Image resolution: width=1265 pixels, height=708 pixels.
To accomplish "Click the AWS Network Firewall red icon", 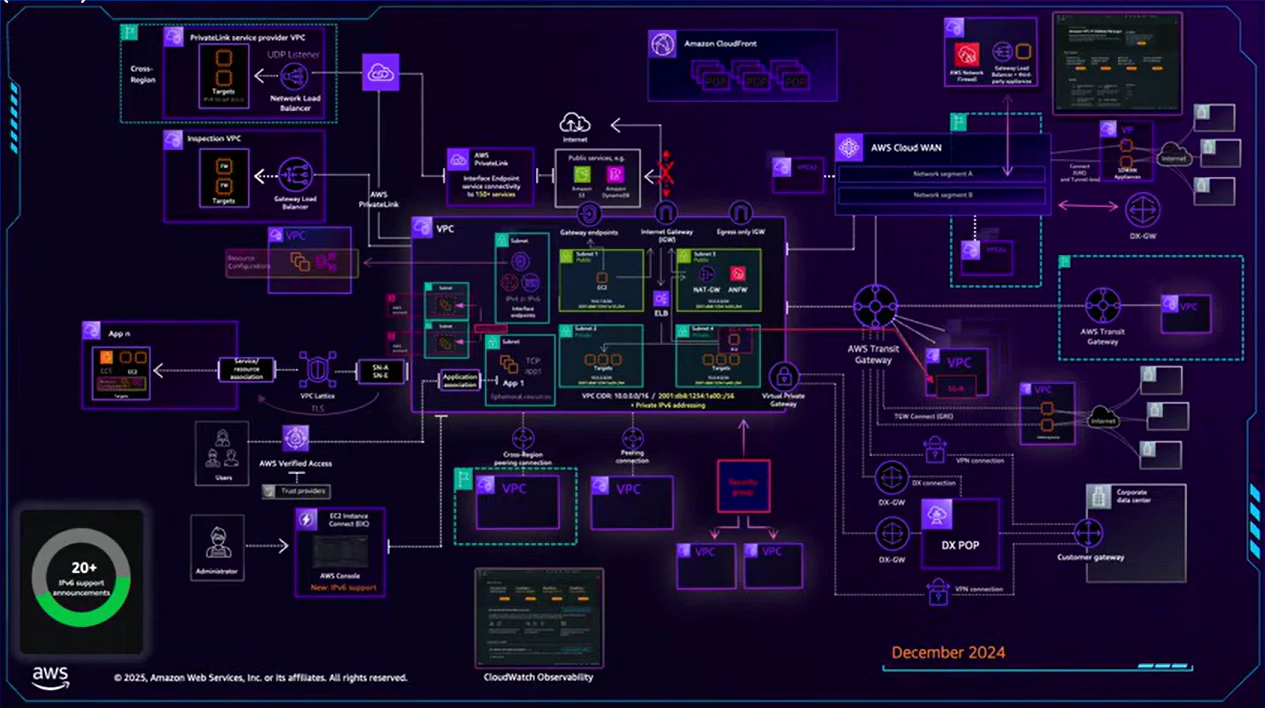I will click(967, 55).
